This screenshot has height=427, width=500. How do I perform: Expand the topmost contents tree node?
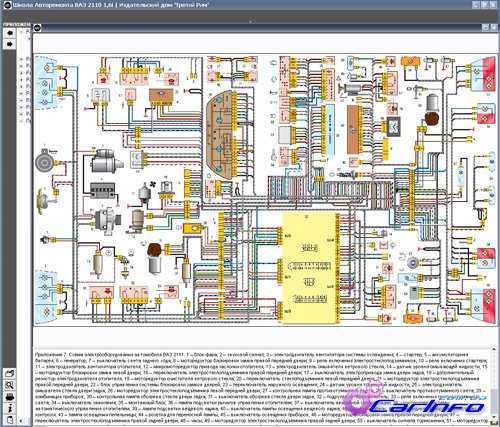click(x=22, y=32)
